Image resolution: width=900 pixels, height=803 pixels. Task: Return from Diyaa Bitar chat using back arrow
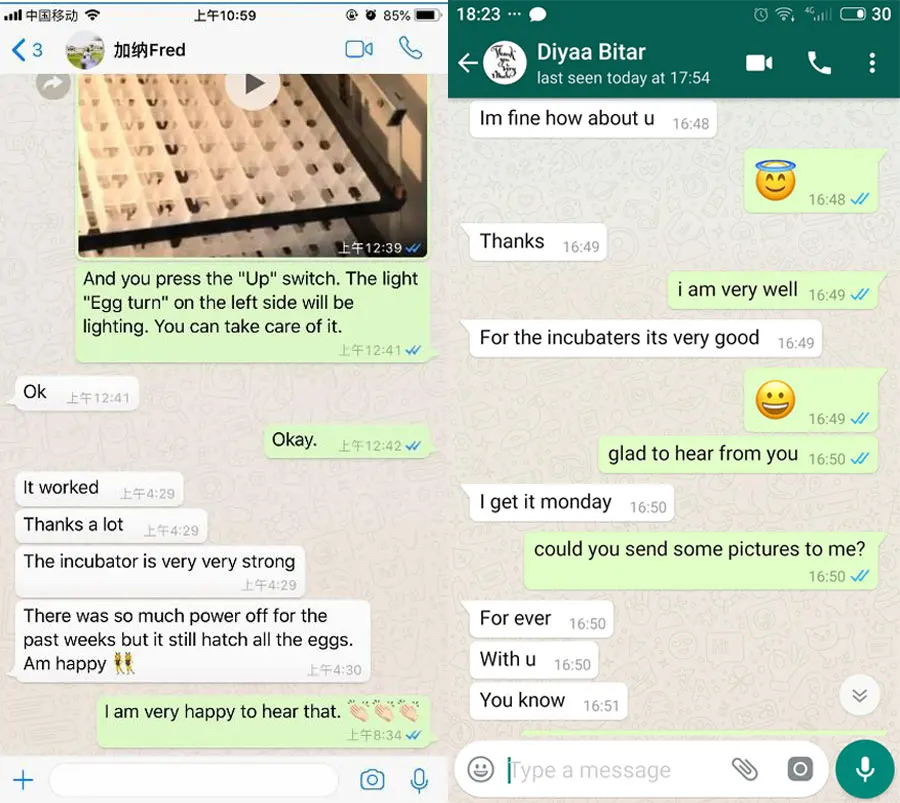pos(468,63)
